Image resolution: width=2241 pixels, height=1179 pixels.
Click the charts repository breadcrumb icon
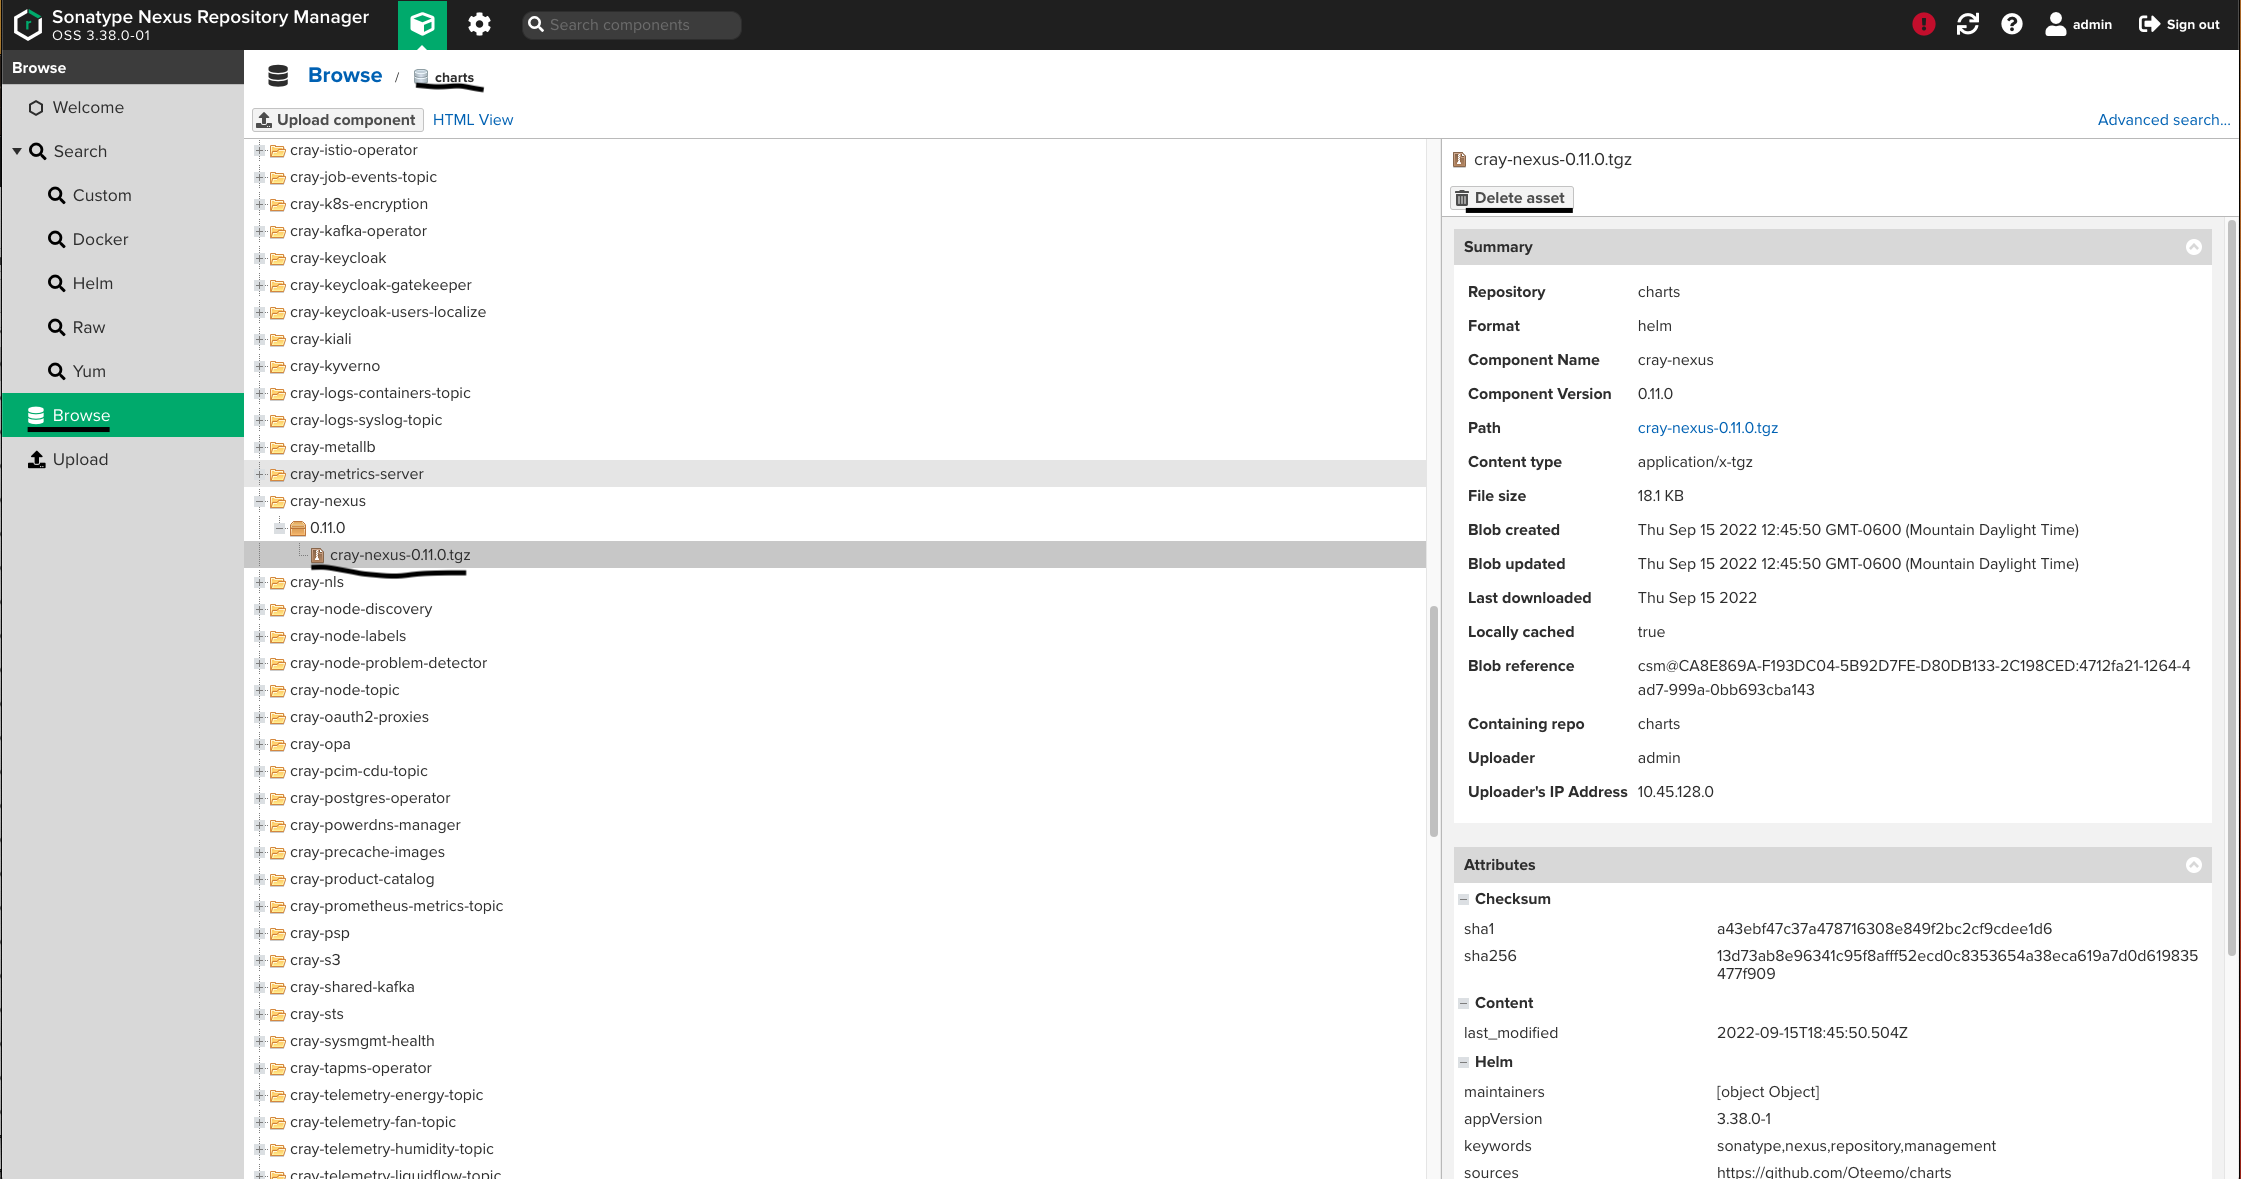tap(421, 77)
